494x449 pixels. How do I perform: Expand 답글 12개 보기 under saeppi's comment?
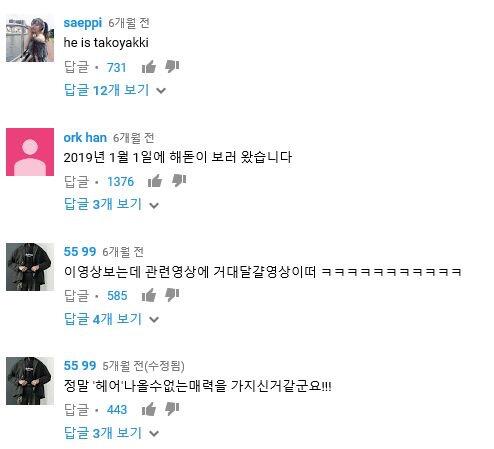(115, 90)
